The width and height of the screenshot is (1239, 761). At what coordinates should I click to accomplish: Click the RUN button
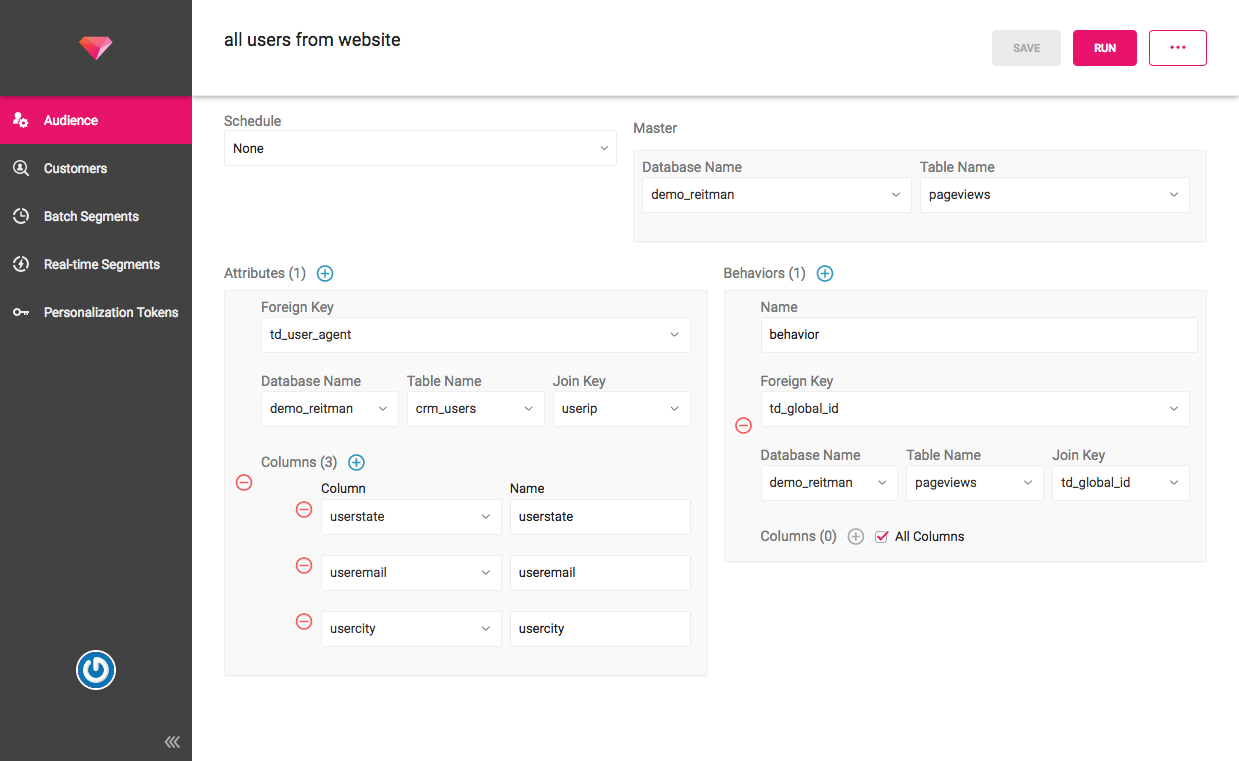pyautogui.click(x=1104, y=48)
